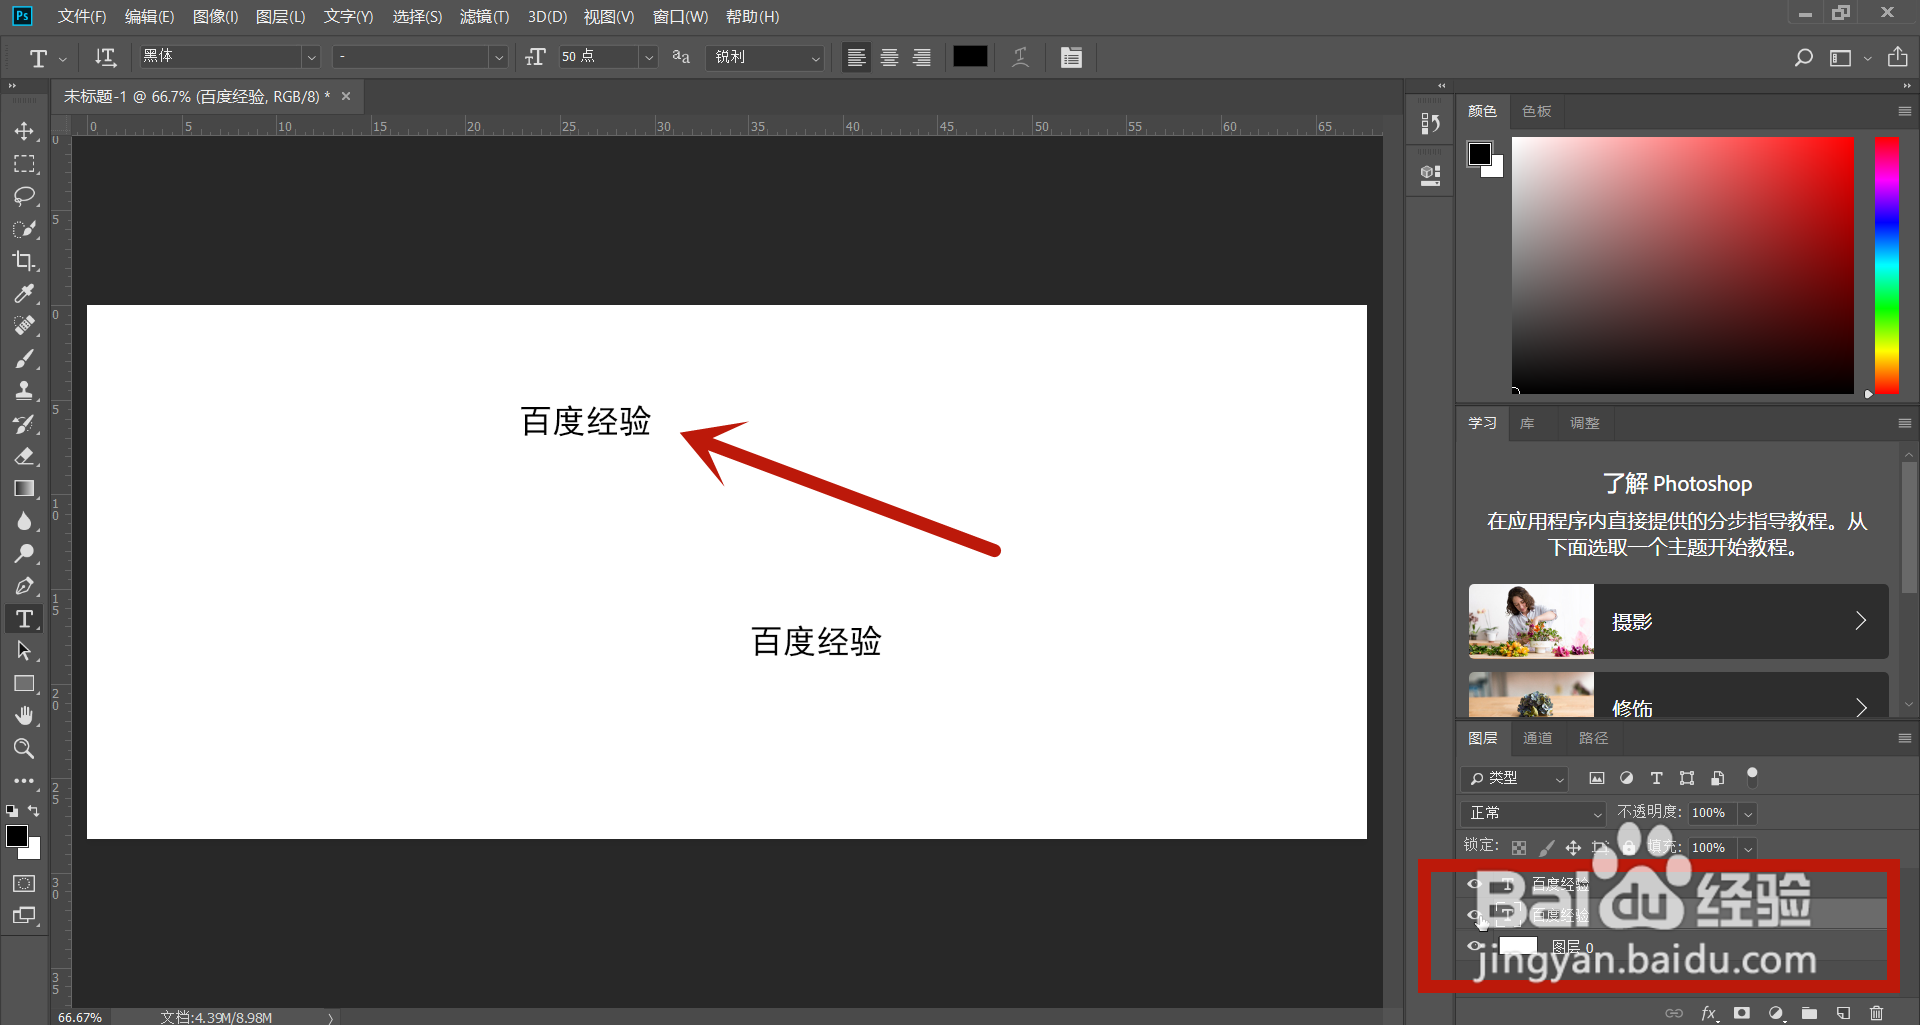Toggle adjustment layer filter

(1627, 778)
